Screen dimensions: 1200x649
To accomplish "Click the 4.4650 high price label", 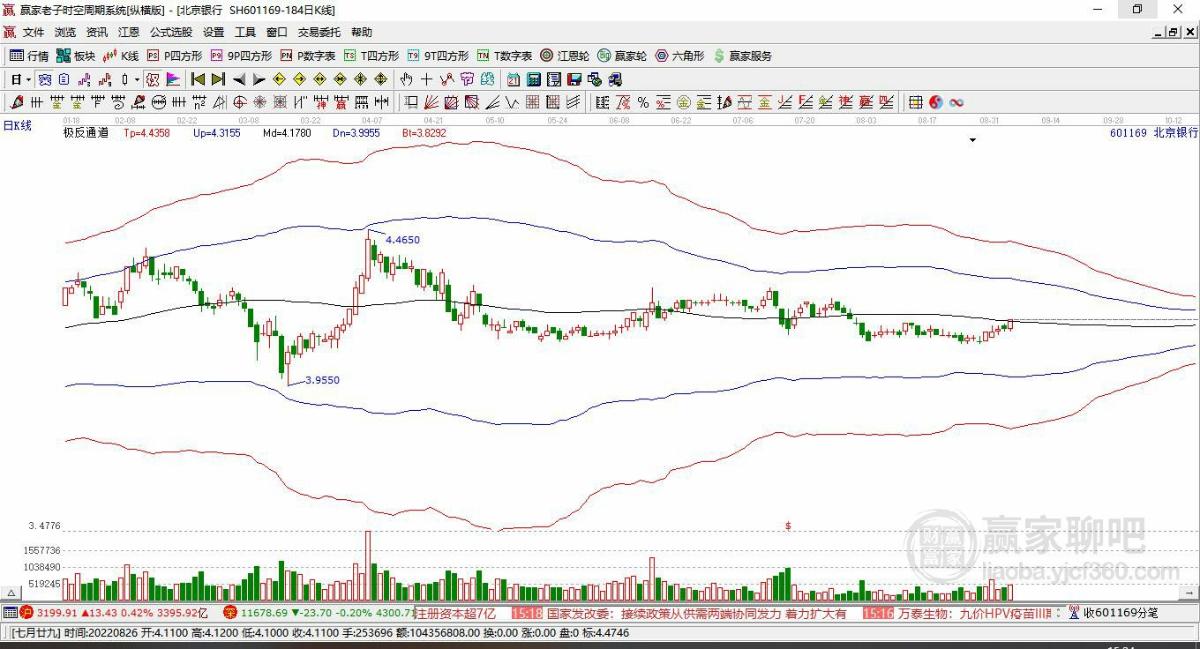I will (402, 240).
